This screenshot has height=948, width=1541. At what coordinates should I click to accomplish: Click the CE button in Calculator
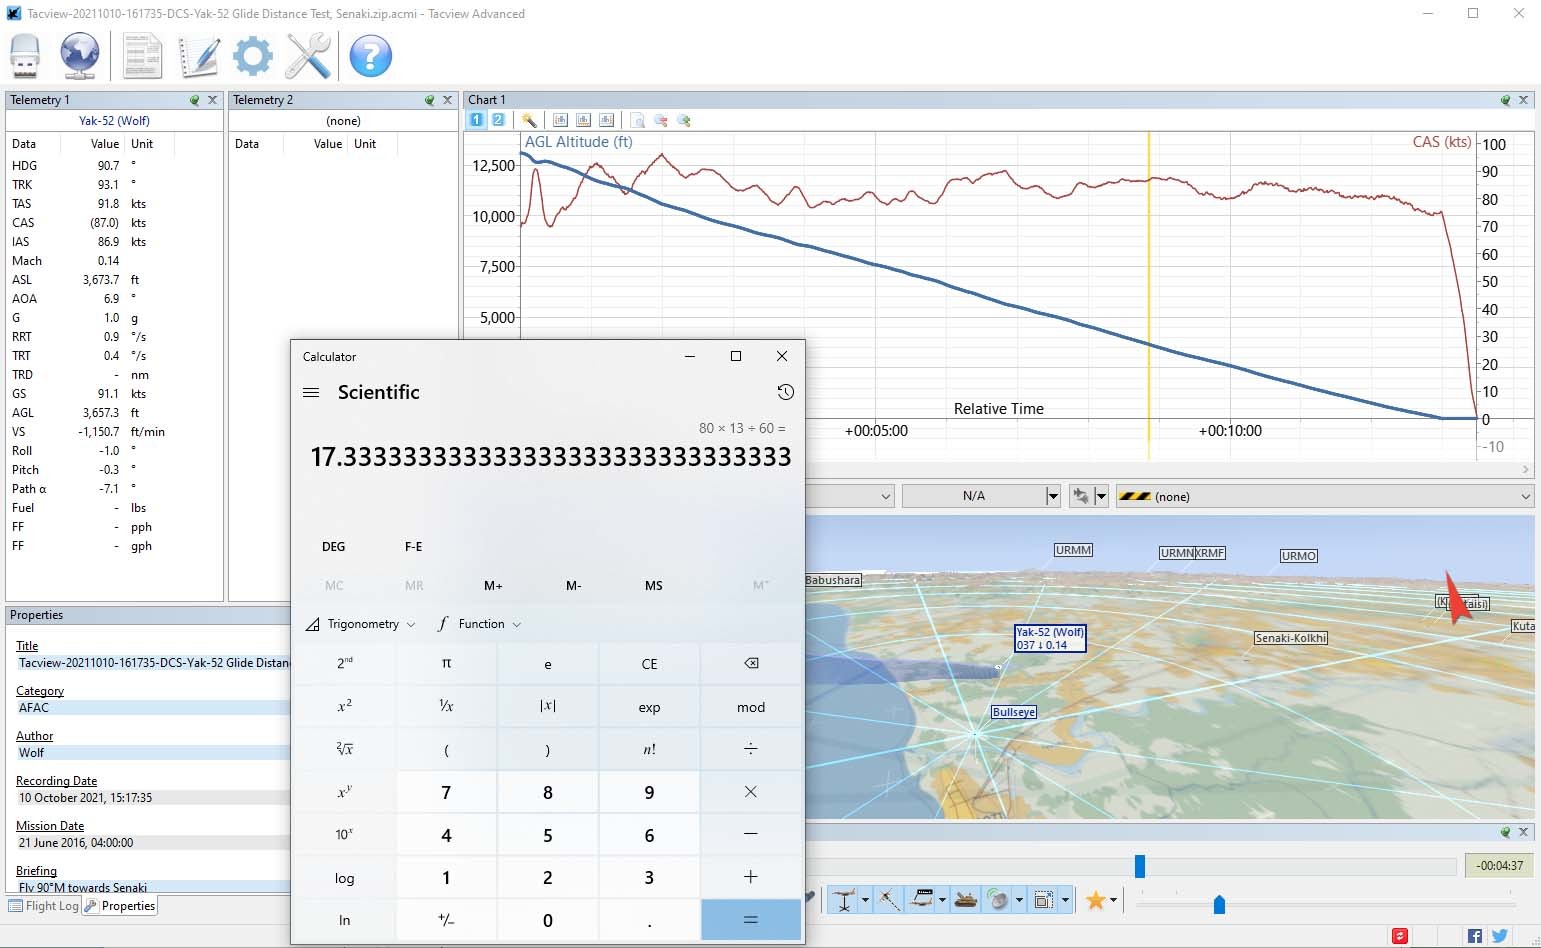point(649,664)
